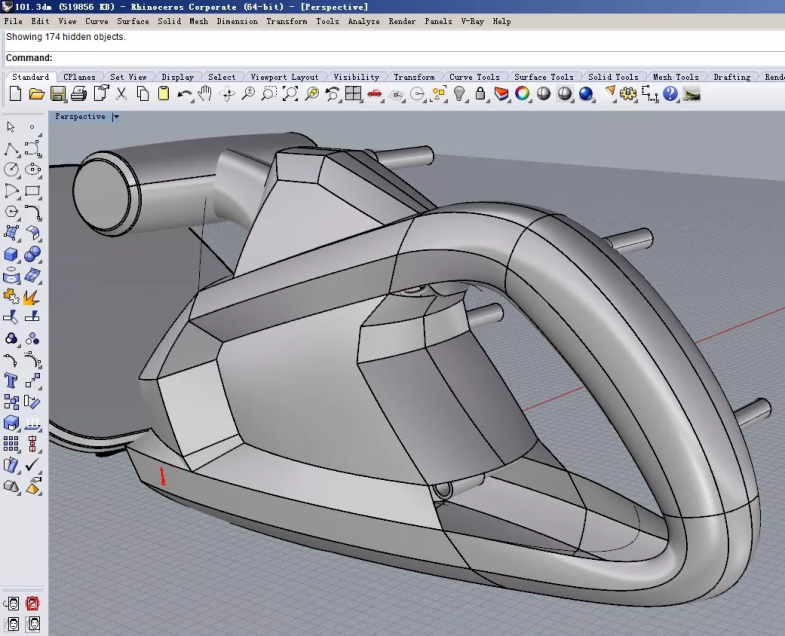
Task: Click the Text object T tool
Action: [x=11, y=381]
